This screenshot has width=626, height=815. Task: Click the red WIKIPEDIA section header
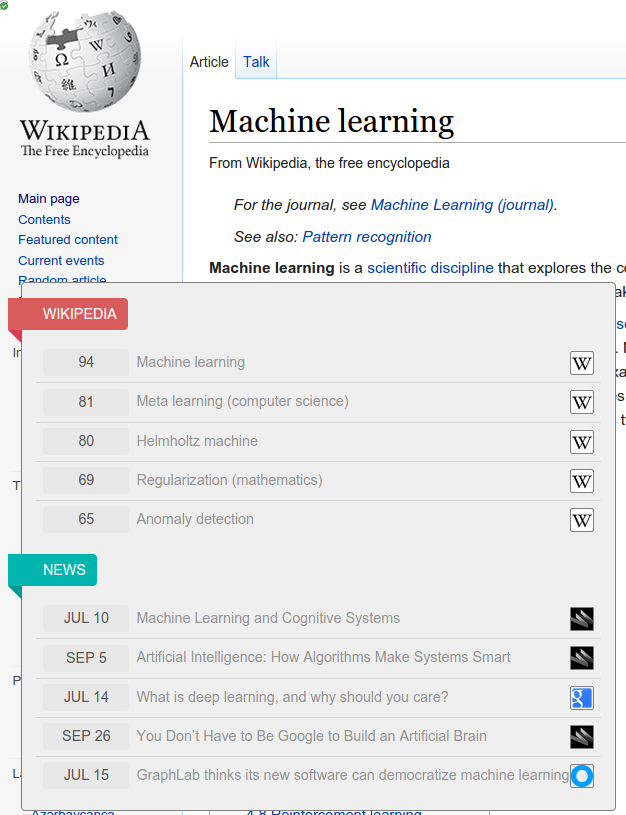[x=79, y=314]
